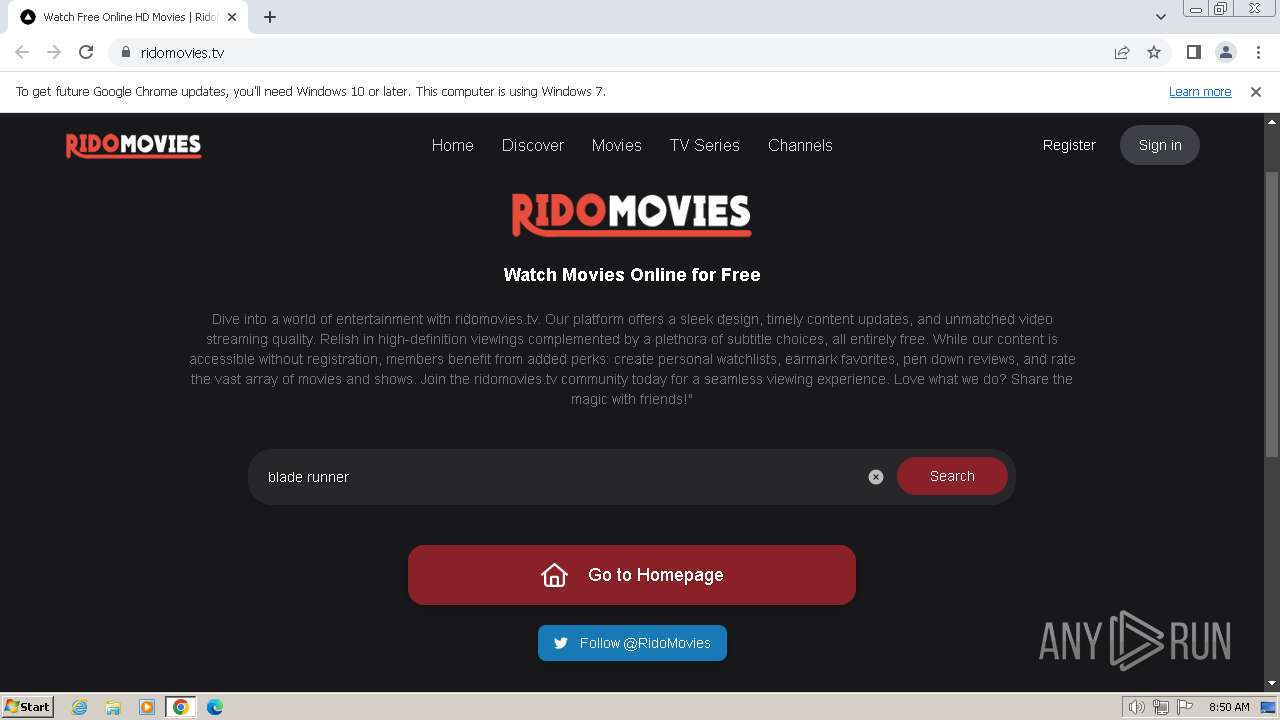The width and height of the screenshot is (1280, 720).
Task: Open the Chrome three-dot menu
Action: coord(1258,52)
